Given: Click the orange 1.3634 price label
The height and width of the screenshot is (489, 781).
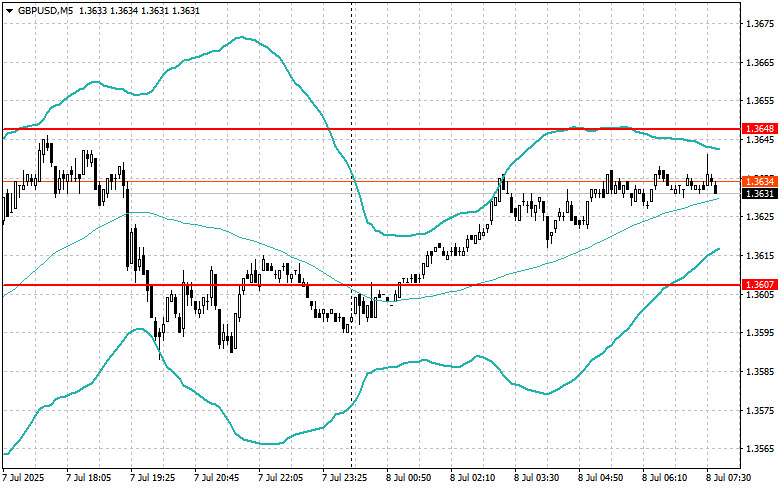Looking at the screenshot, I should [x=760, y=181].
